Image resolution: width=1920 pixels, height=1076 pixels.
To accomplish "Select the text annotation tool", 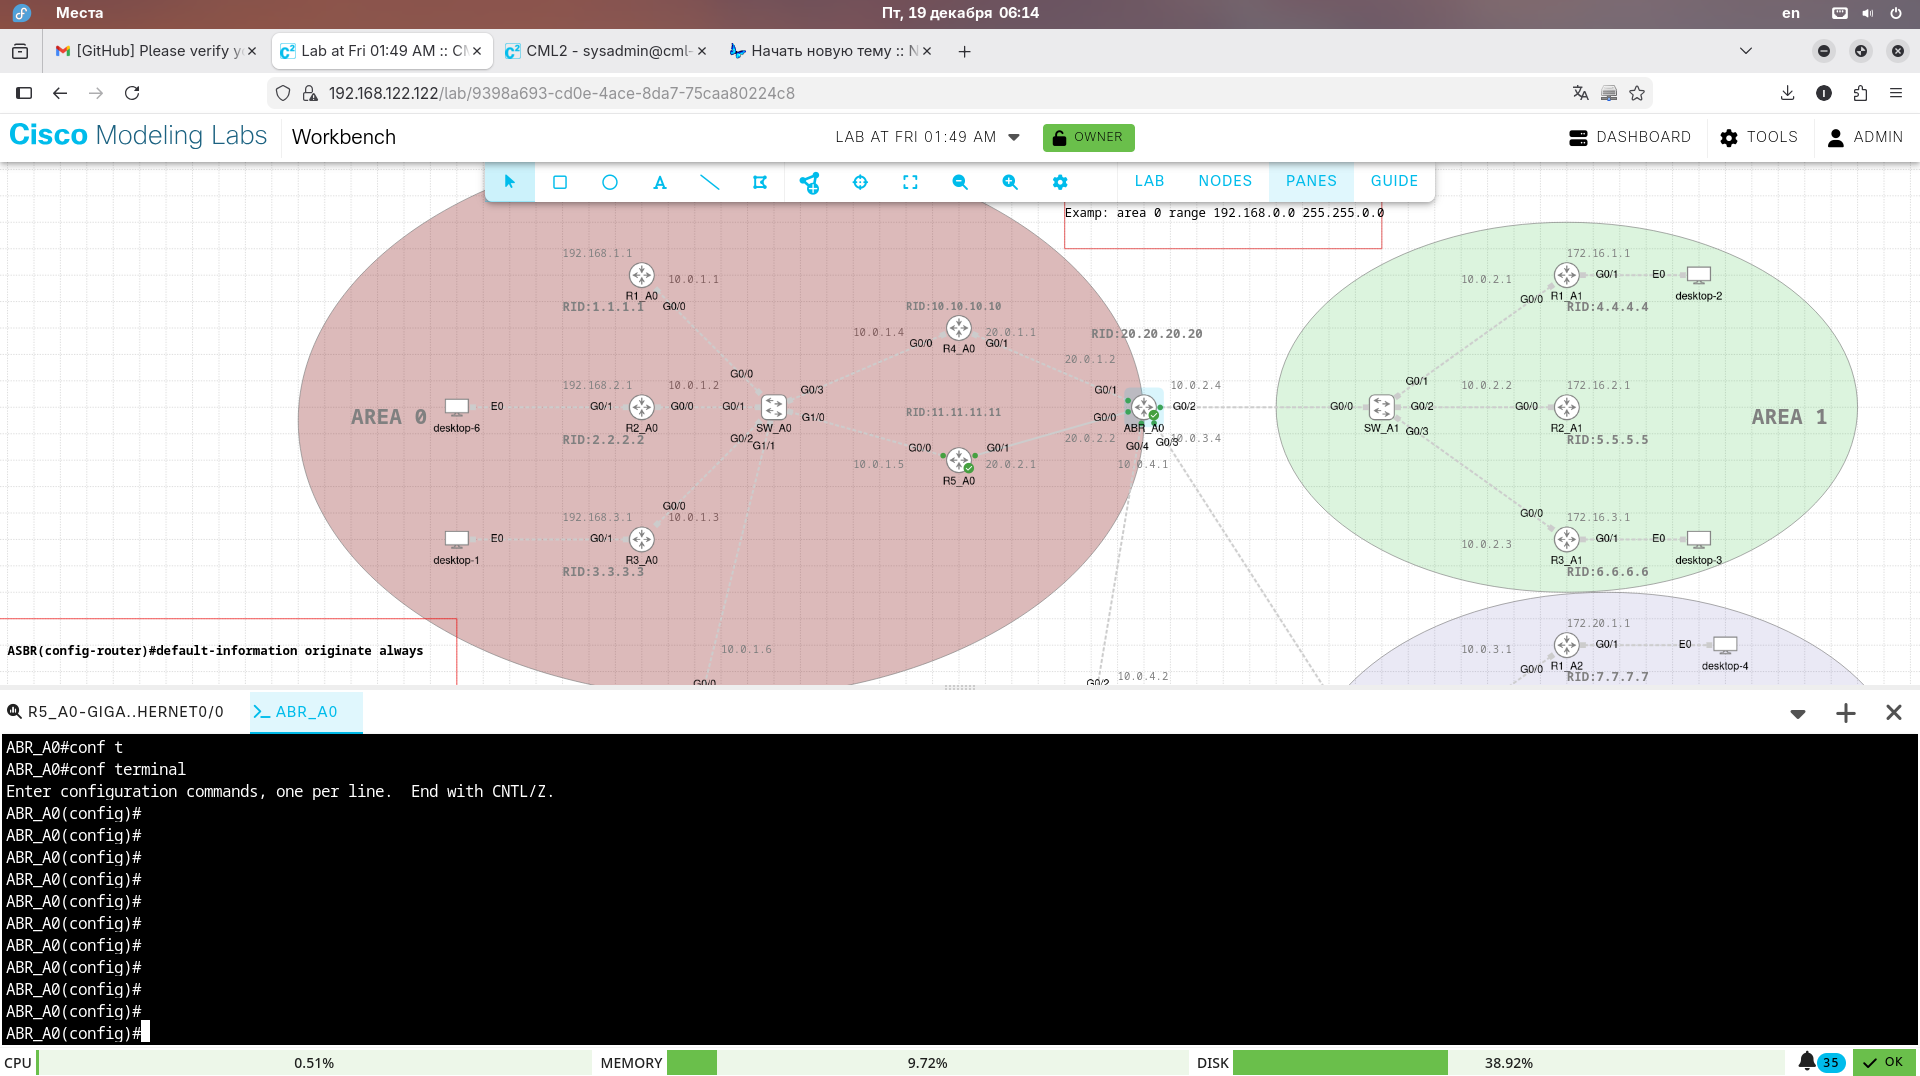I will 660,182.
